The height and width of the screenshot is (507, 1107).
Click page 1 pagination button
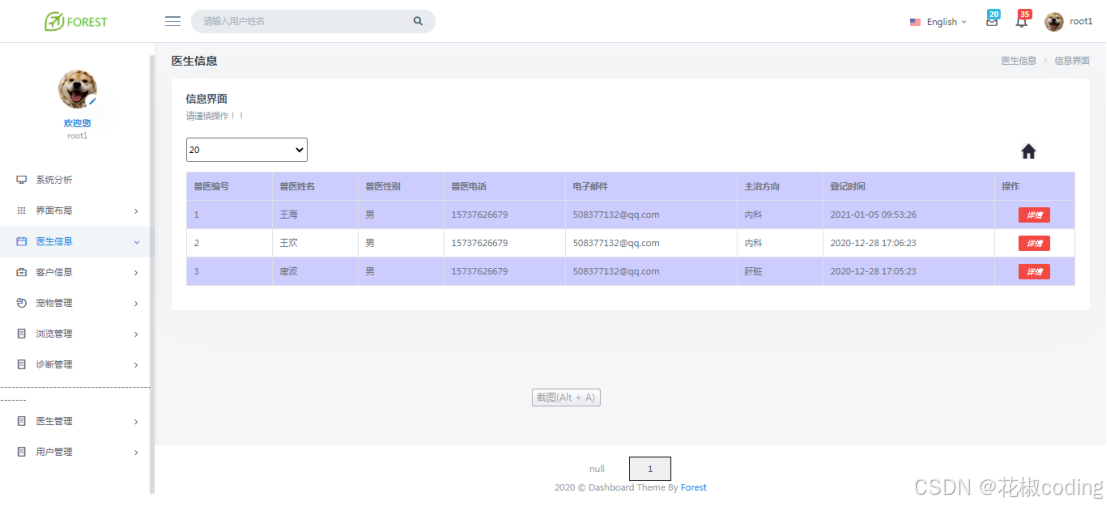[x=650, y=469]
